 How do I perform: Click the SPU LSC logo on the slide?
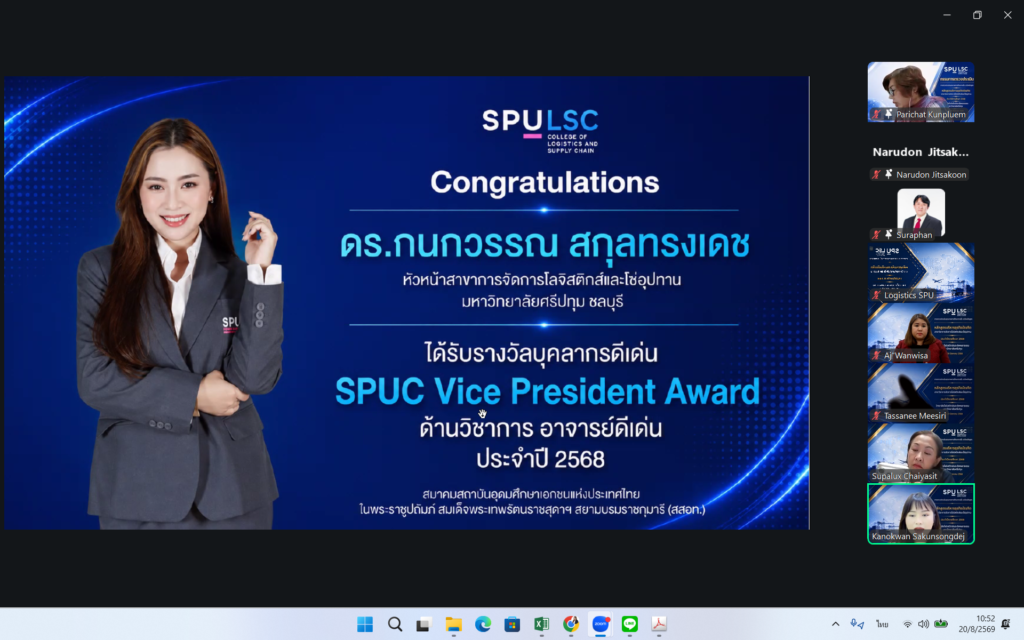(x=541, y=130)
